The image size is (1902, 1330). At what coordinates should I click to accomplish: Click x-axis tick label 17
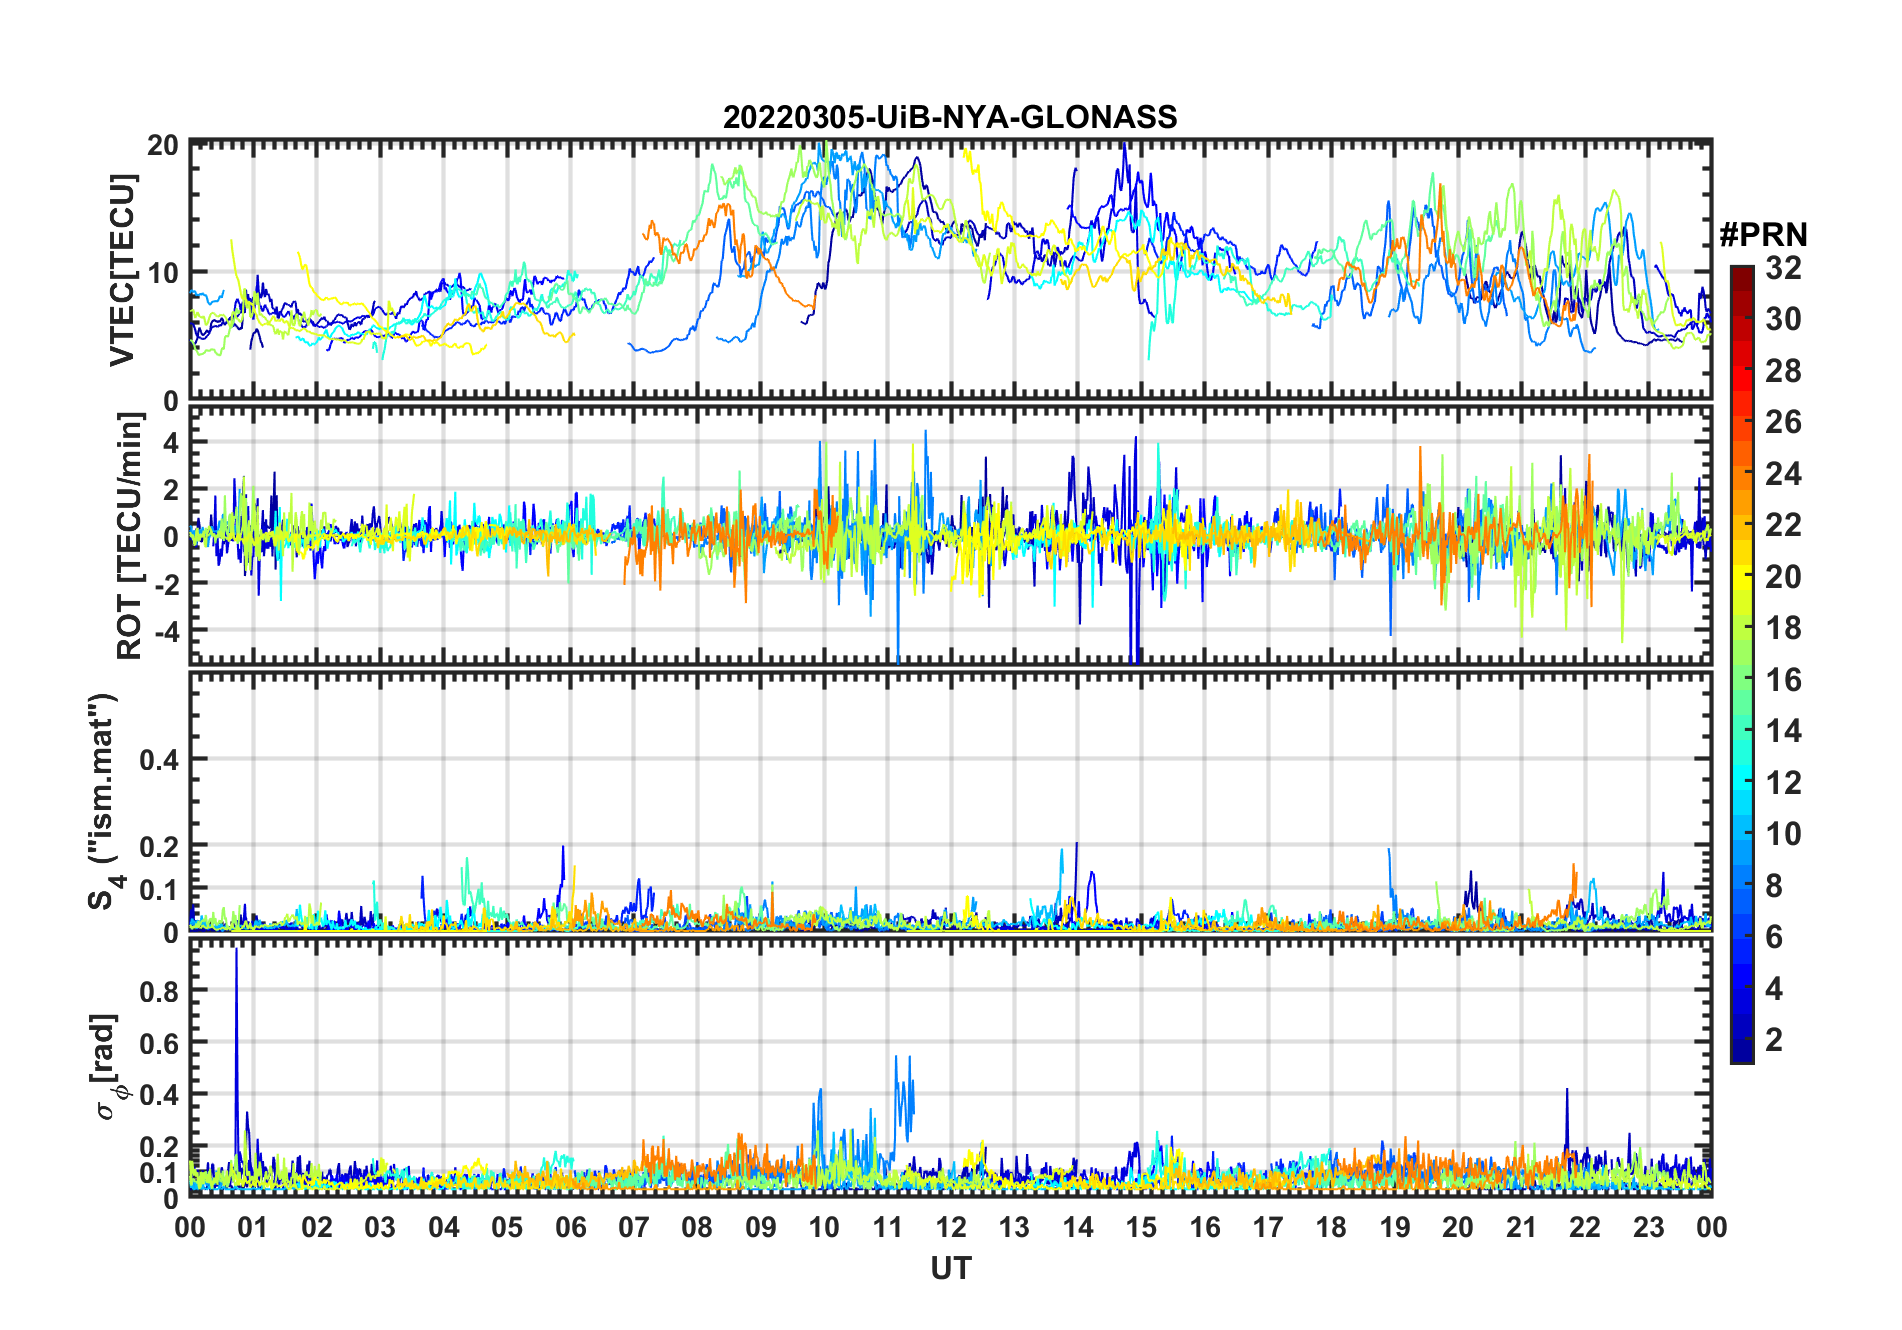point(1268,1228)
